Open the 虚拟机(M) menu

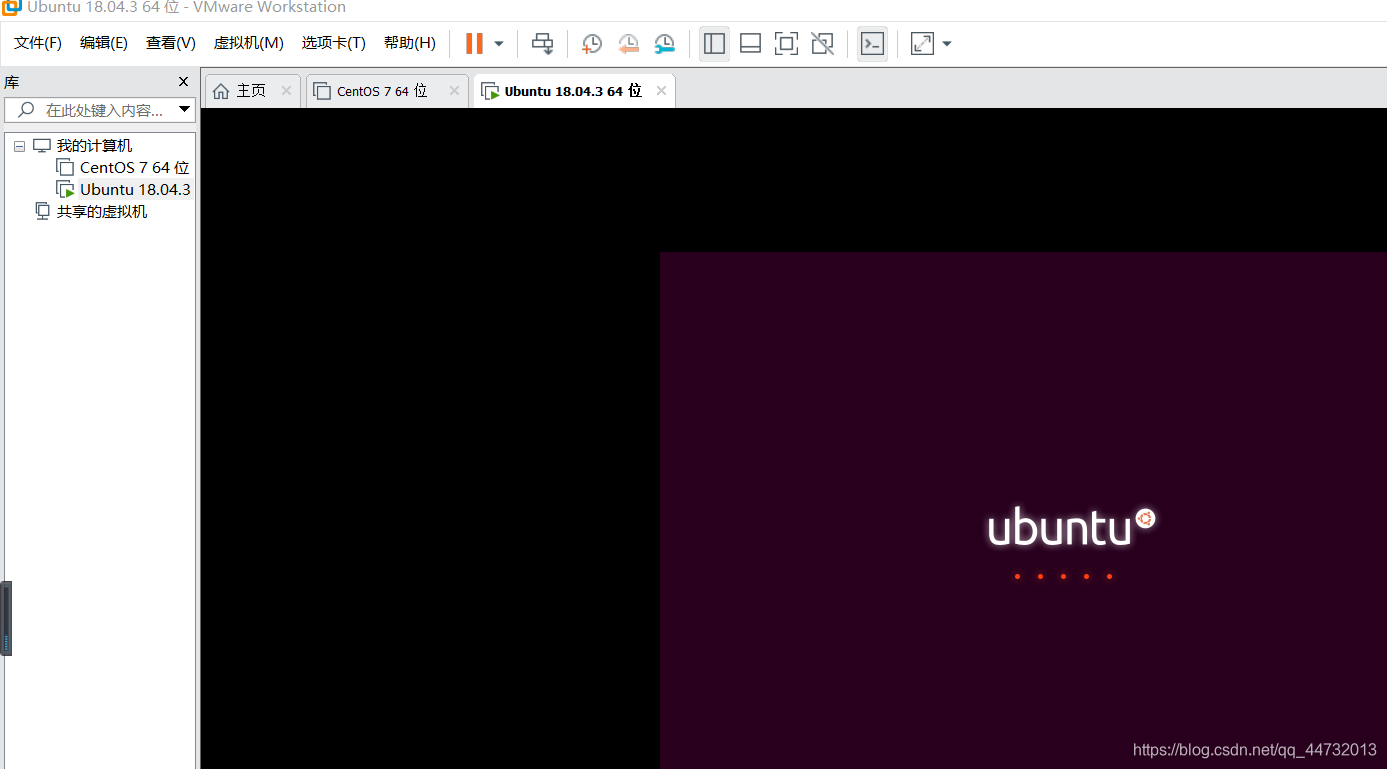click(248, 43)
